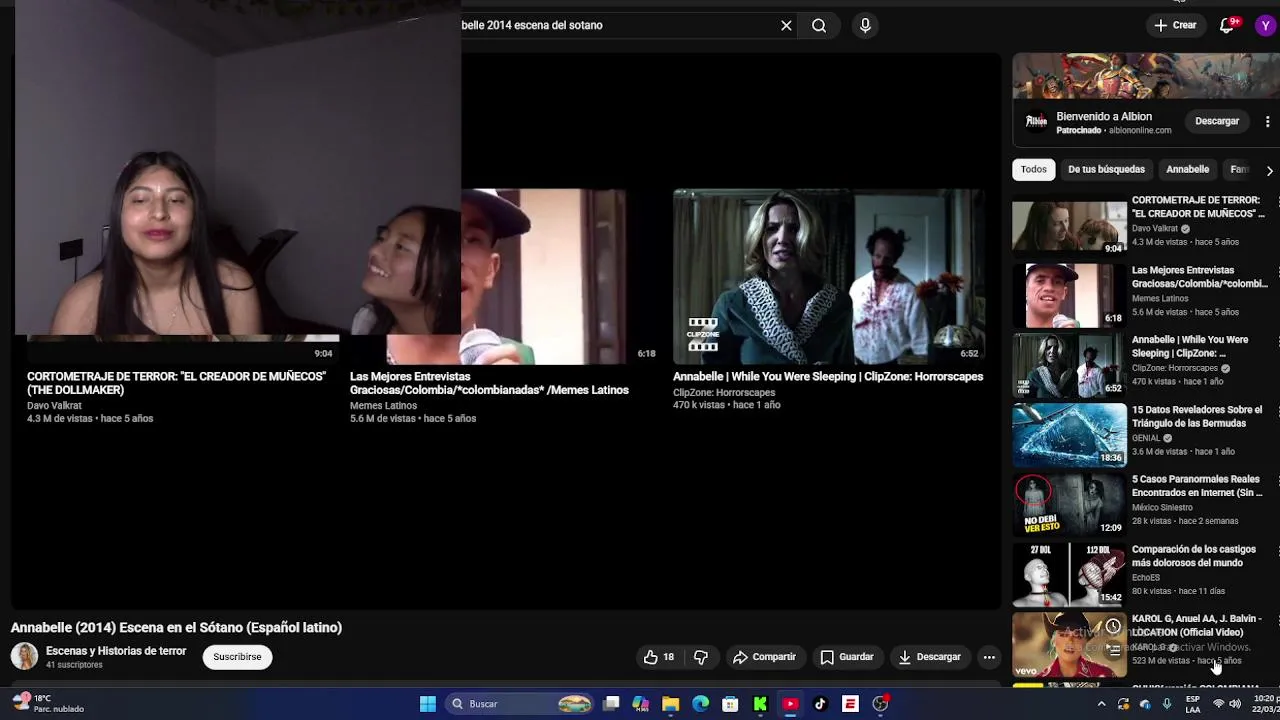Select the Annabelle filter chip
1280x720 pixels.
pyautogui.click(x=1188, y=169)
